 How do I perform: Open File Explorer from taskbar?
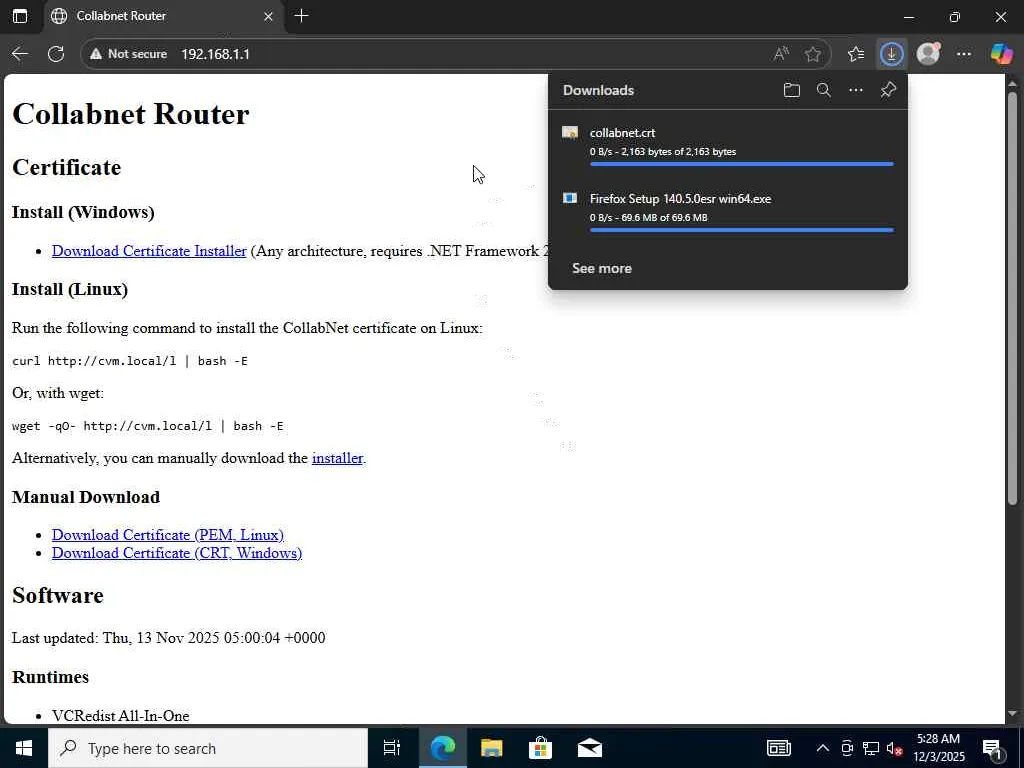491,748
